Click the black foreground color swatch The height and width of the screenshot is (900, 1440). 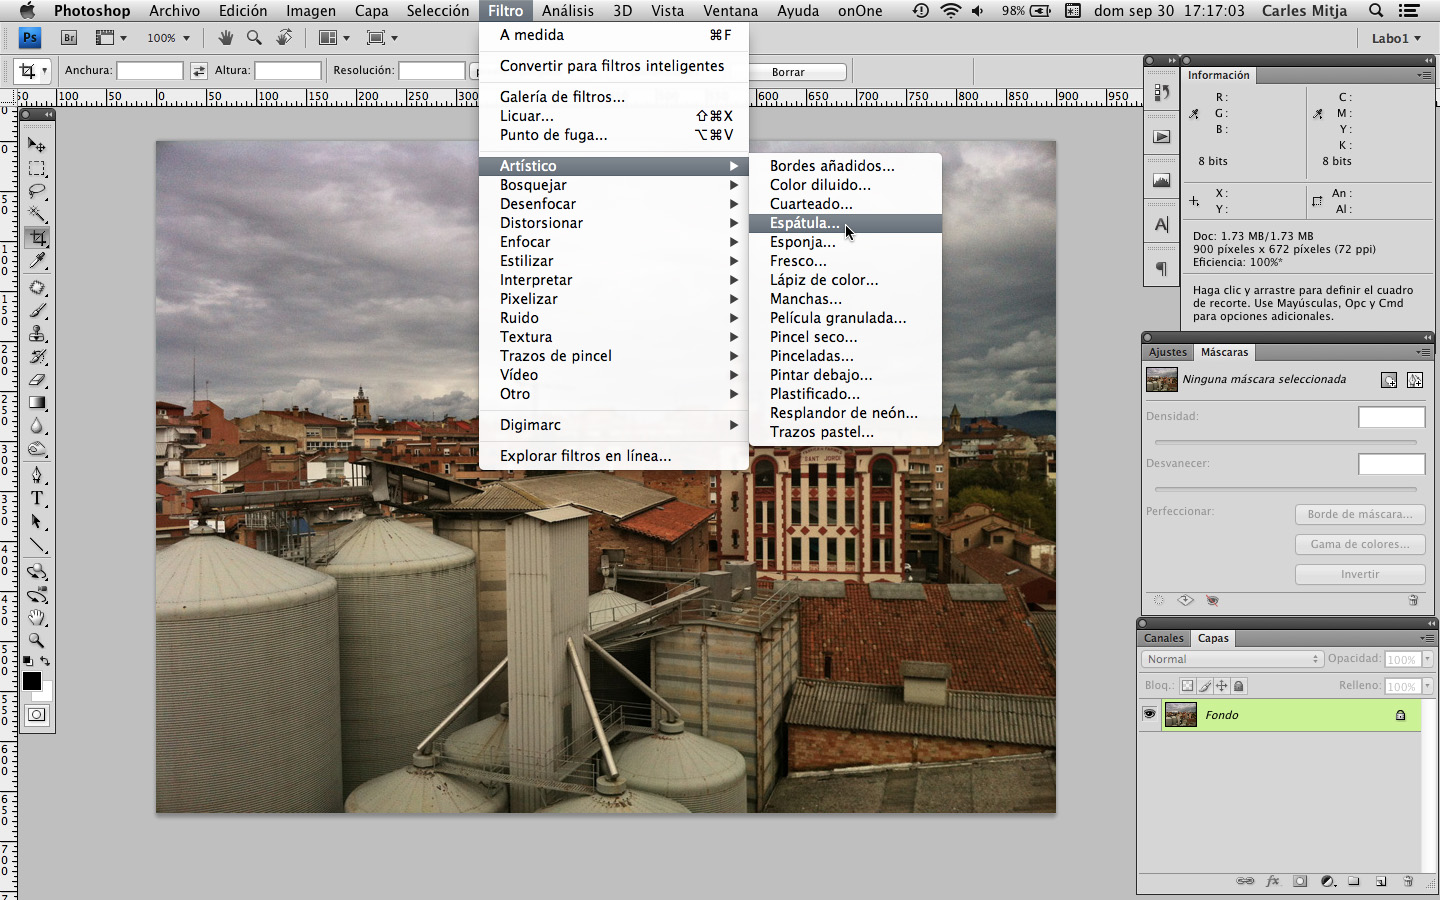32,681
